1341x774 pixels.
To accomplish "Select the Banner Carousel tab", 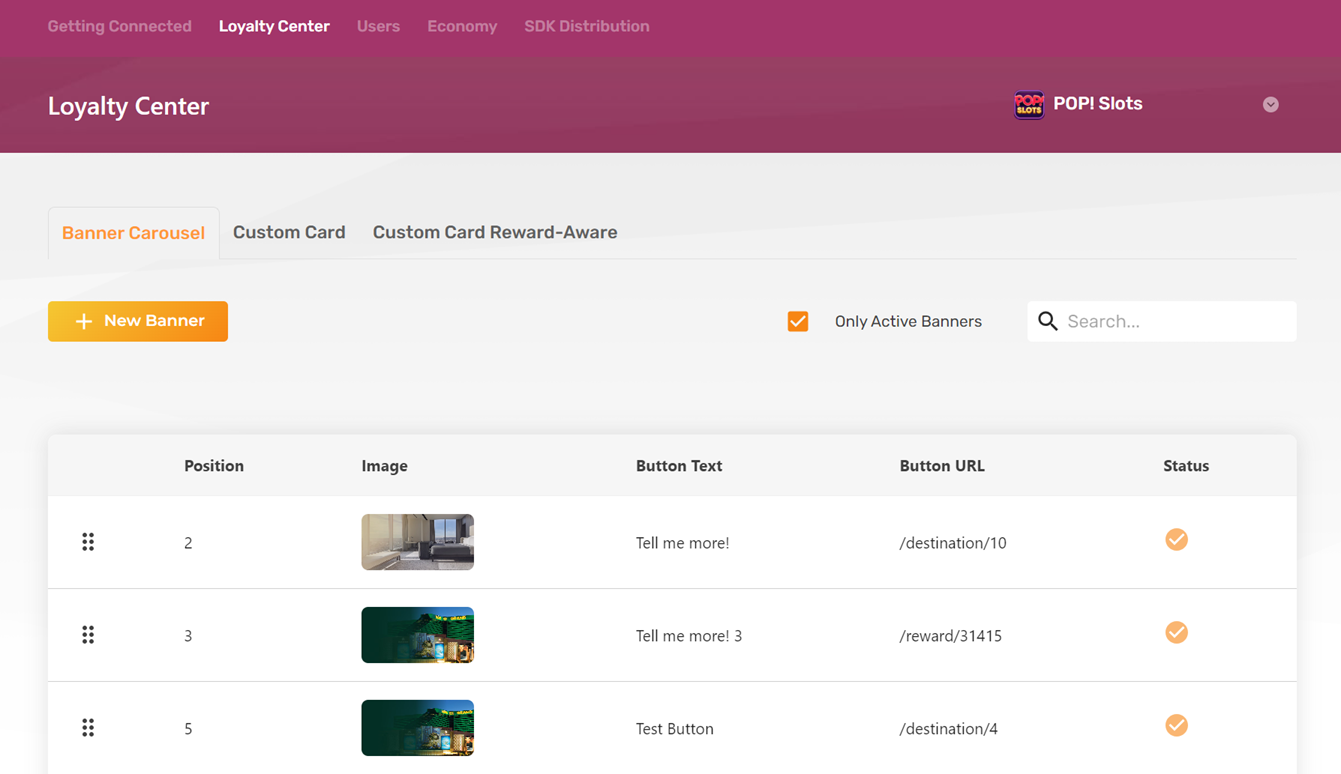I will coord(133,233).
